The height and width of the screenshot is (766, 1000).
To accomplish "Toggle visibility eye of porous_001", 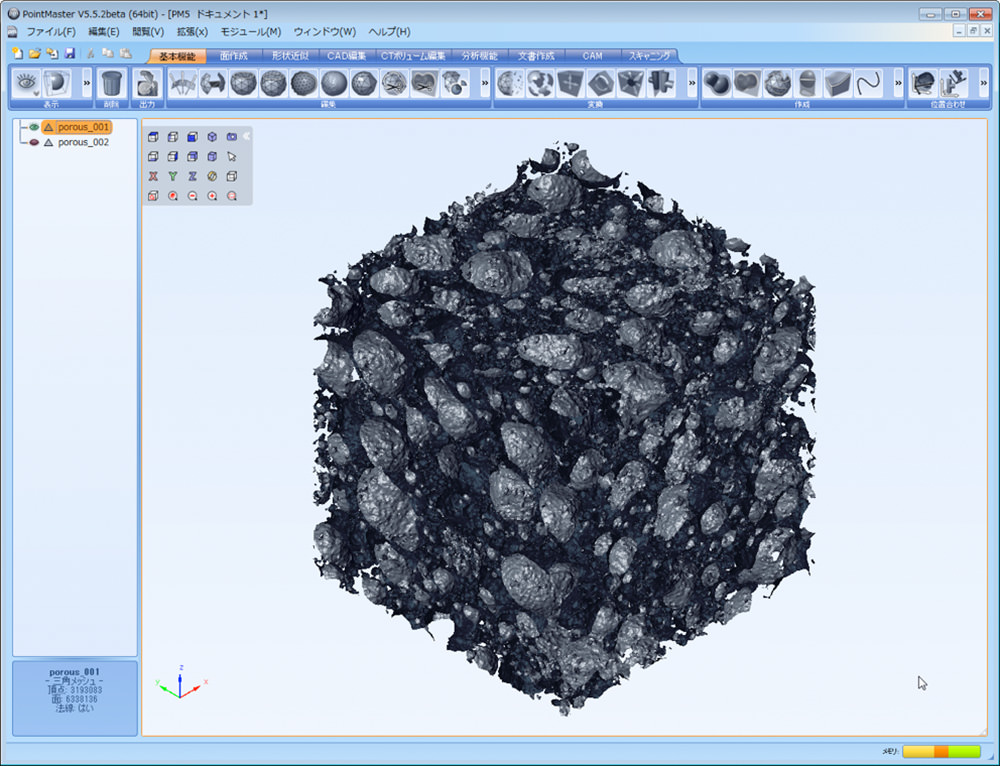I will [34, 127].
